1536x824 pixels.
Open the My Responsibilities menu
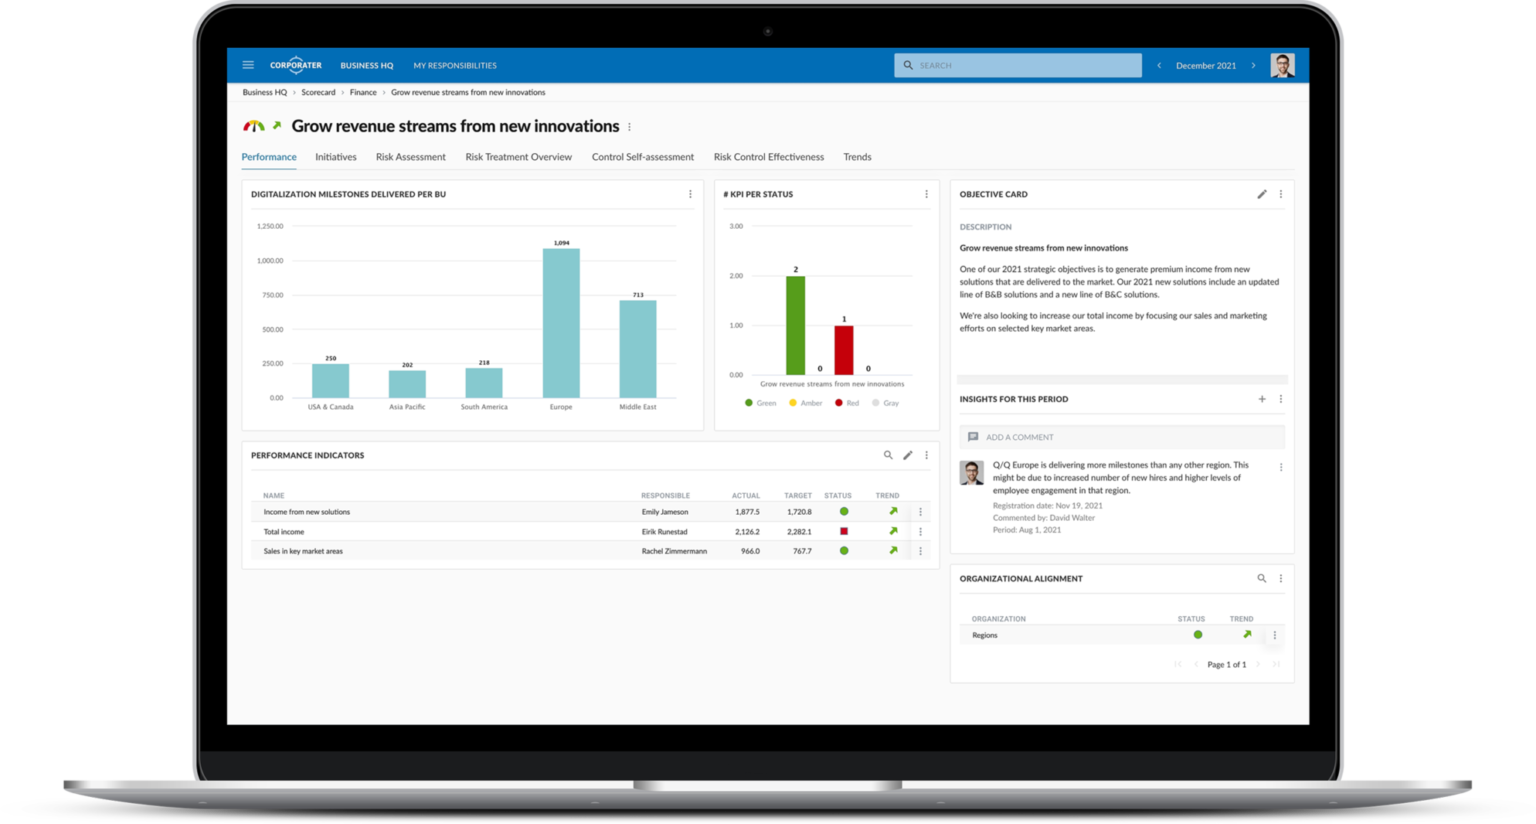(x=455, y=65)
